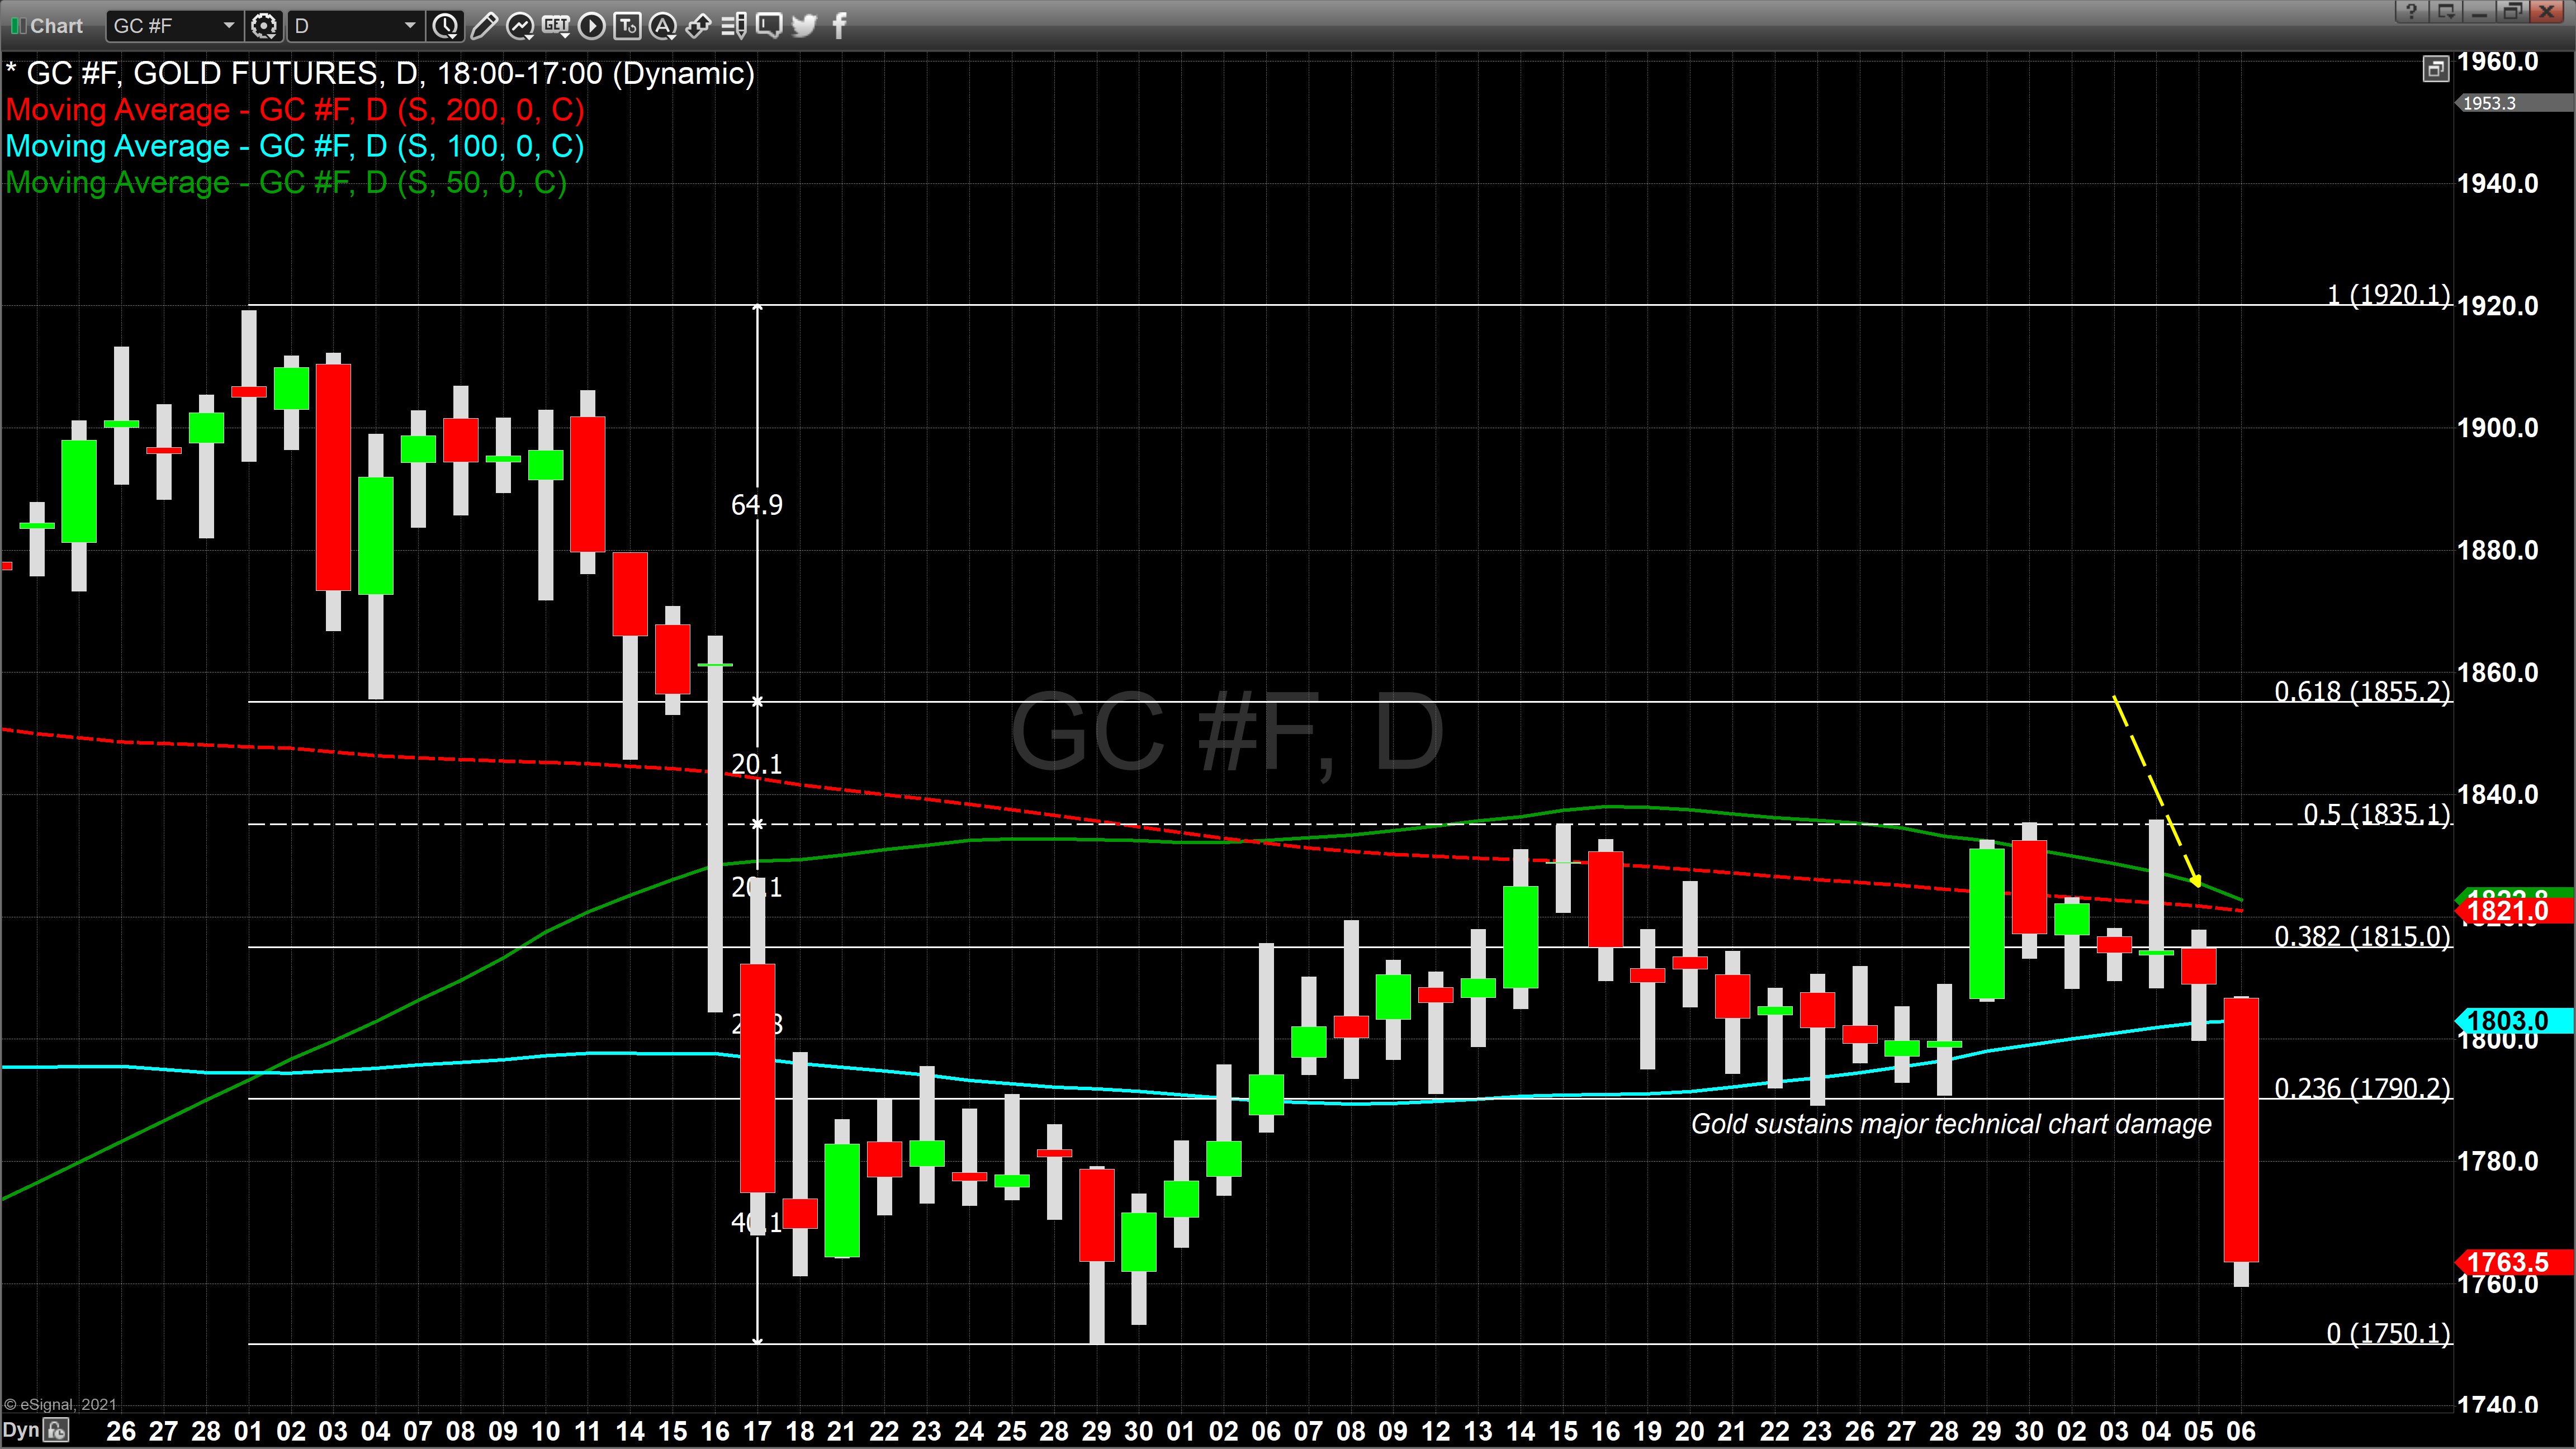Click the up-down arrows trade icon
Screen dimensions: 2576x1449
(698, 26)
